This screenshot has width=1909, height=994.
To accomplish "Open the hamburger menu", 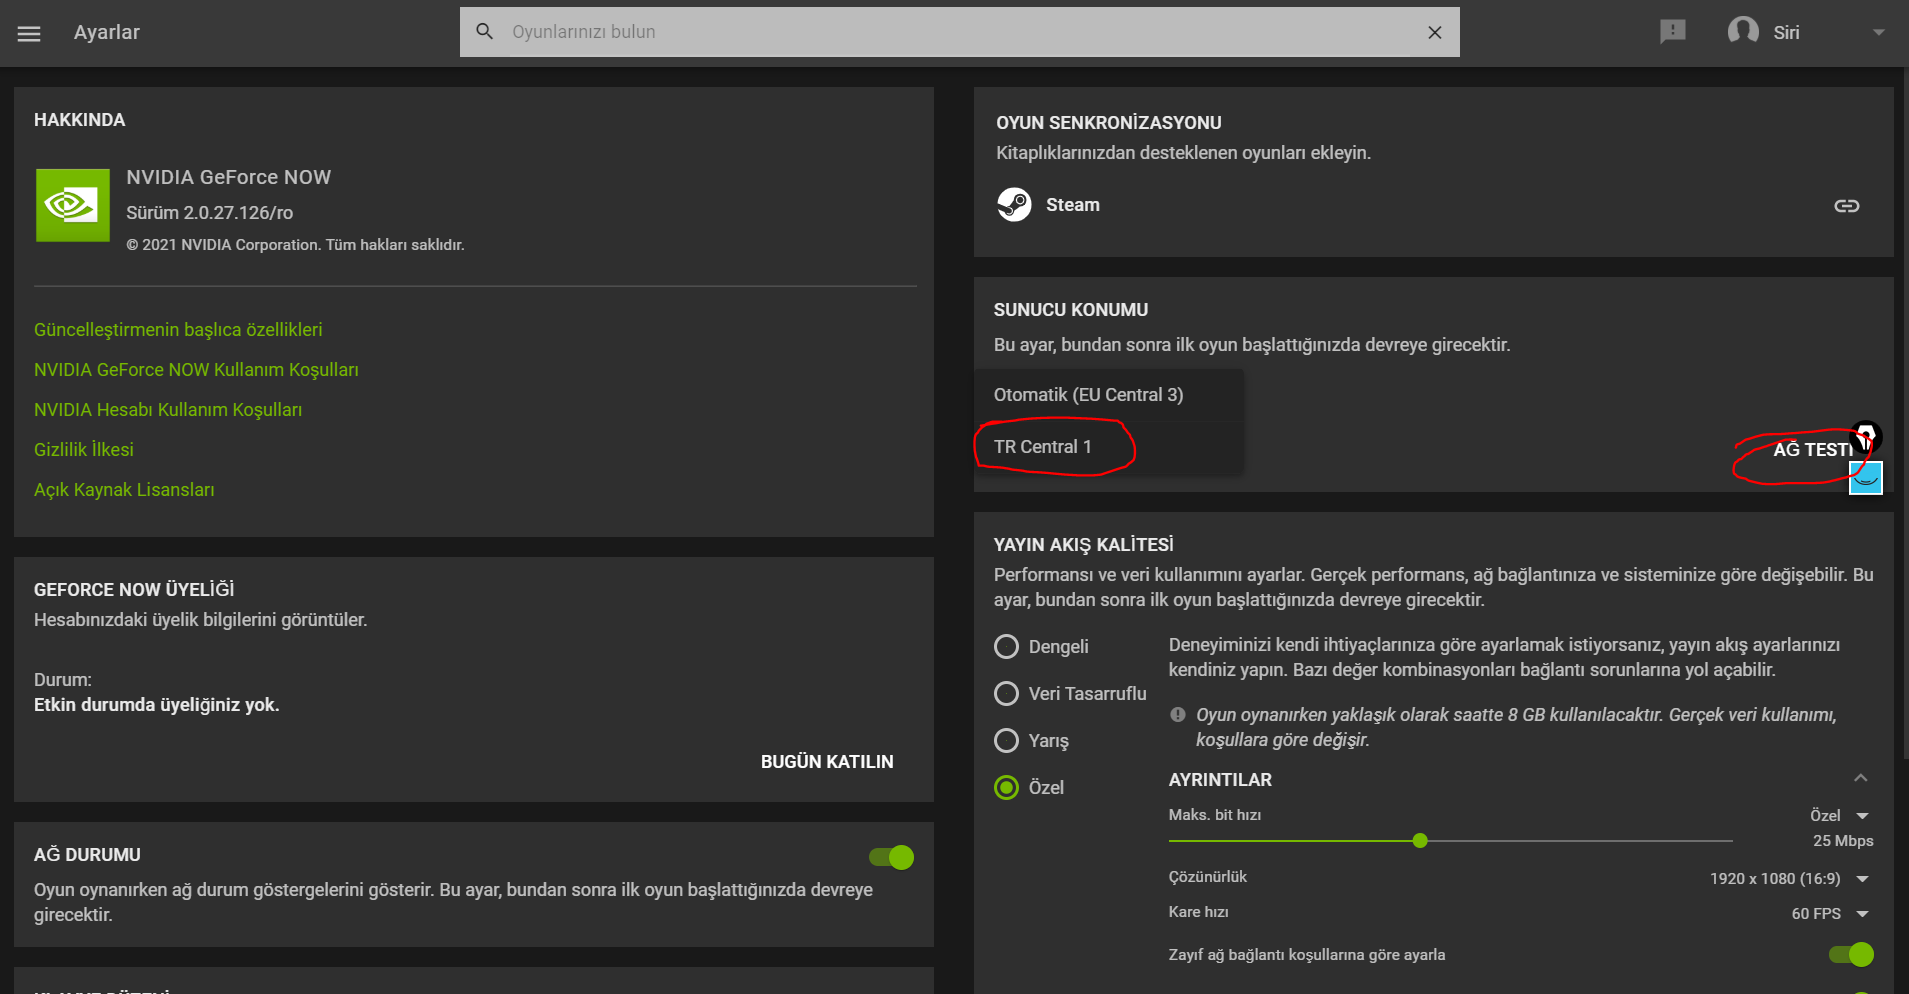I will tap(29, 33).
